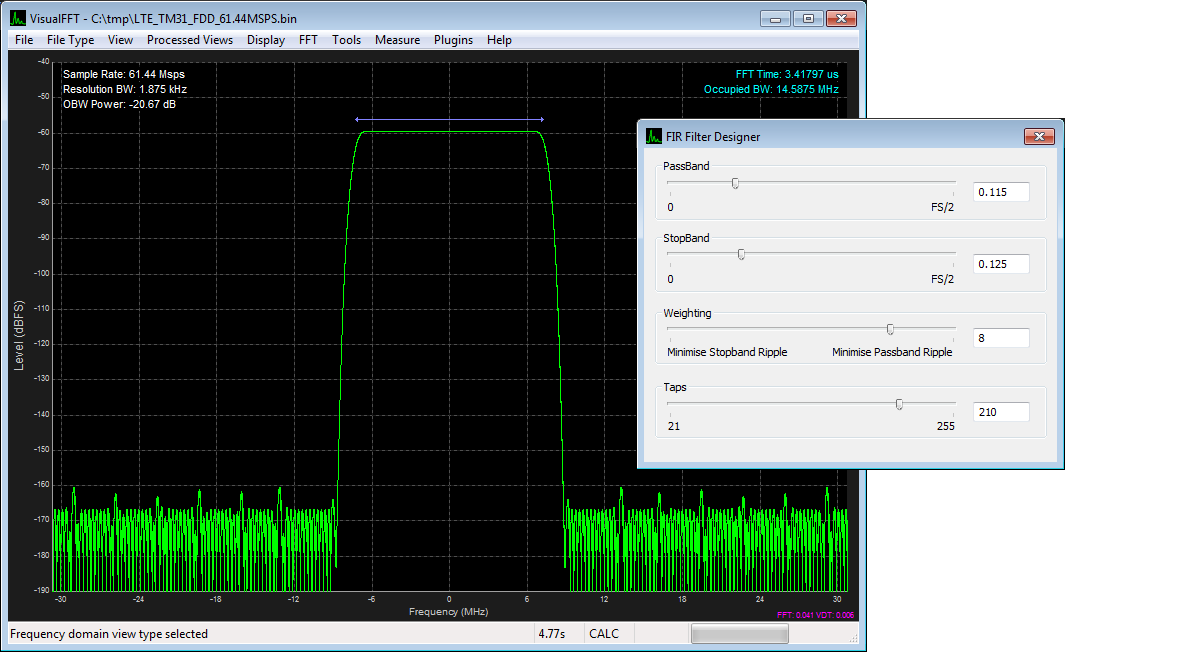Open the View menu
Image resolution: width=1200 pixels, height=652 pixels.
[x=120, y=40]
